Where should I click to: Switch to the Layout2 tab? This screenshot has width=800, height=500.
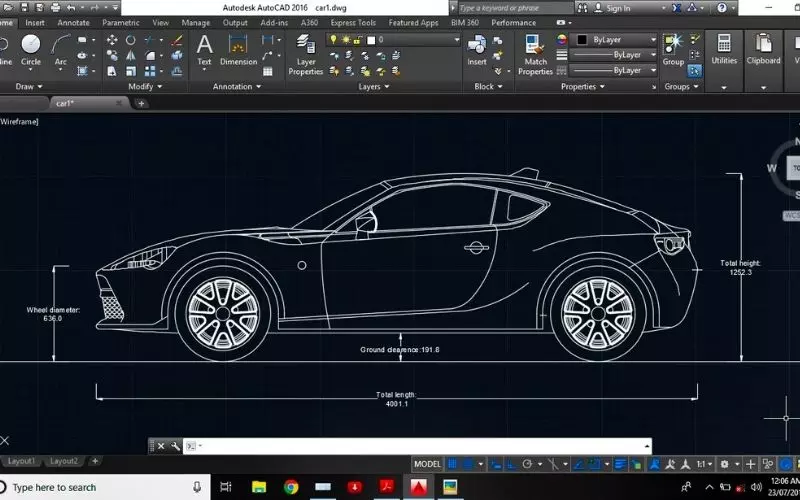(64, 461)
